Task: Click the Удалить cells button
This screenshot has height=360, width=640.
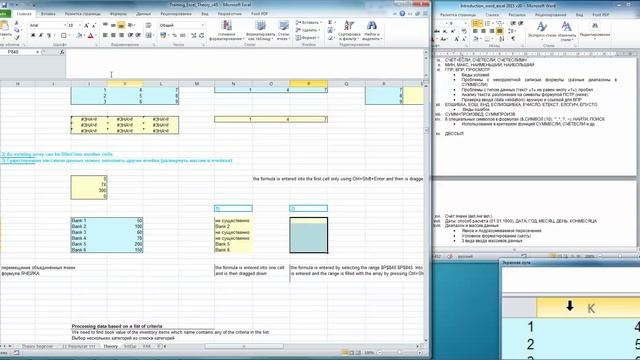Action: point(309,30)
